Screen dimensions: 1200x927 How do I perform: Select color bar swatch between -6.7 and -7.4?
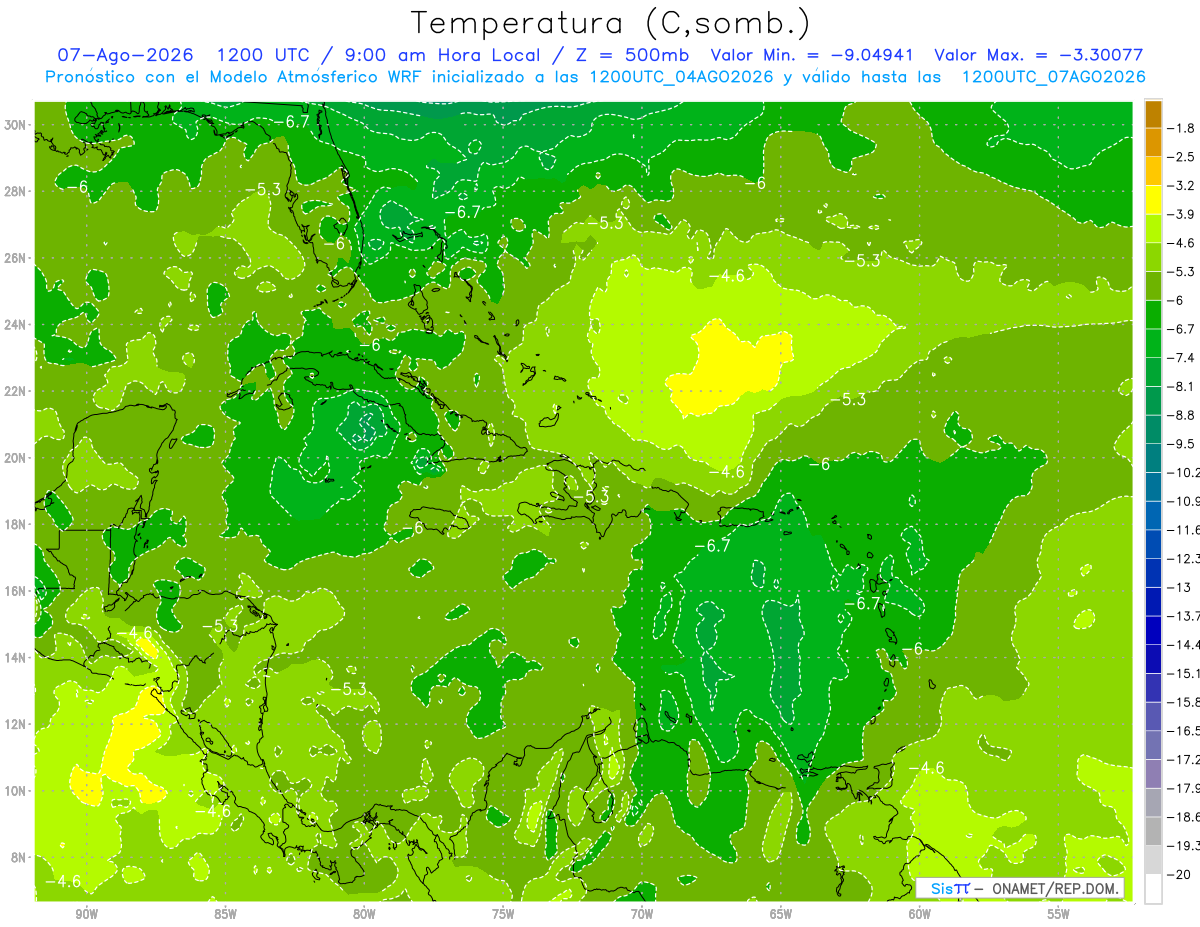(x=1153, y=343)
